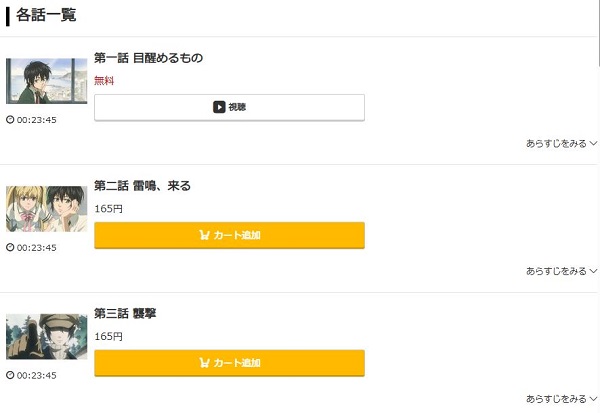
Task: Click the clock icon under the 第三話 thumbnail
Action: [x=10, y=376]
